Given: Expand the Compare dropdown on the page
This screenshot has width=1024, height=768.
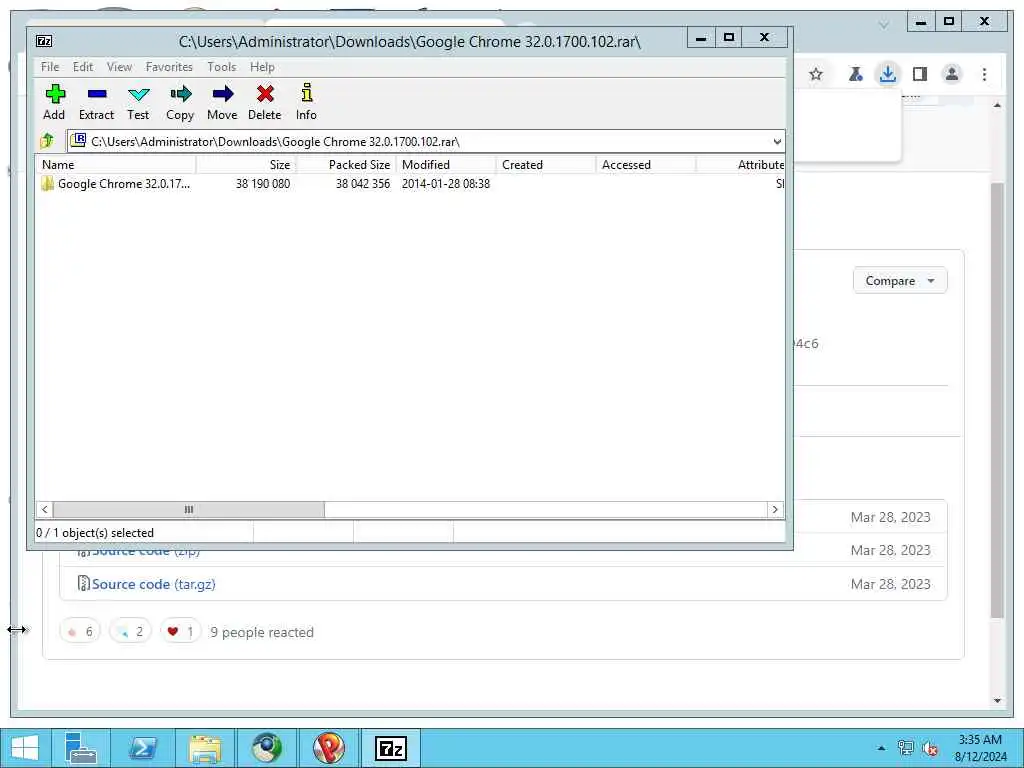Looking at the screenshot, I should tap(899, 281).
